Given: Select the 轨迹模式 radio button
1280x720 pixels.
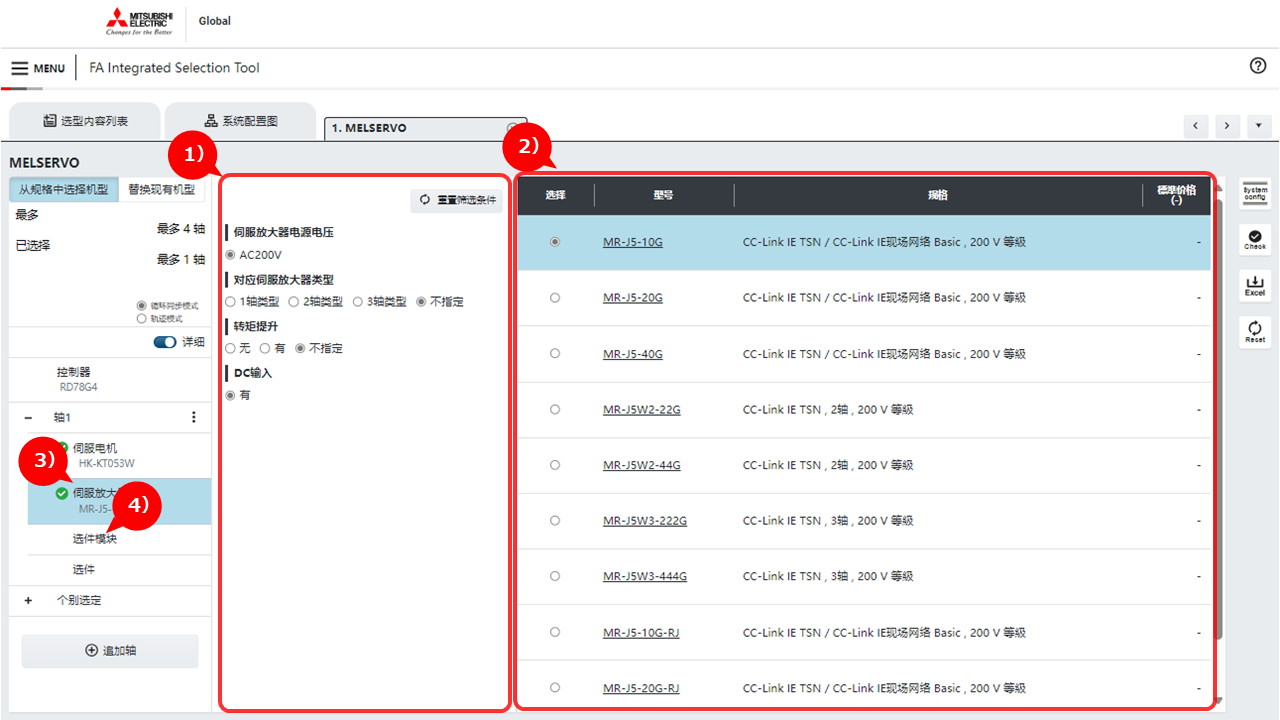Looking at the screenshot, I should coord(141,319).
